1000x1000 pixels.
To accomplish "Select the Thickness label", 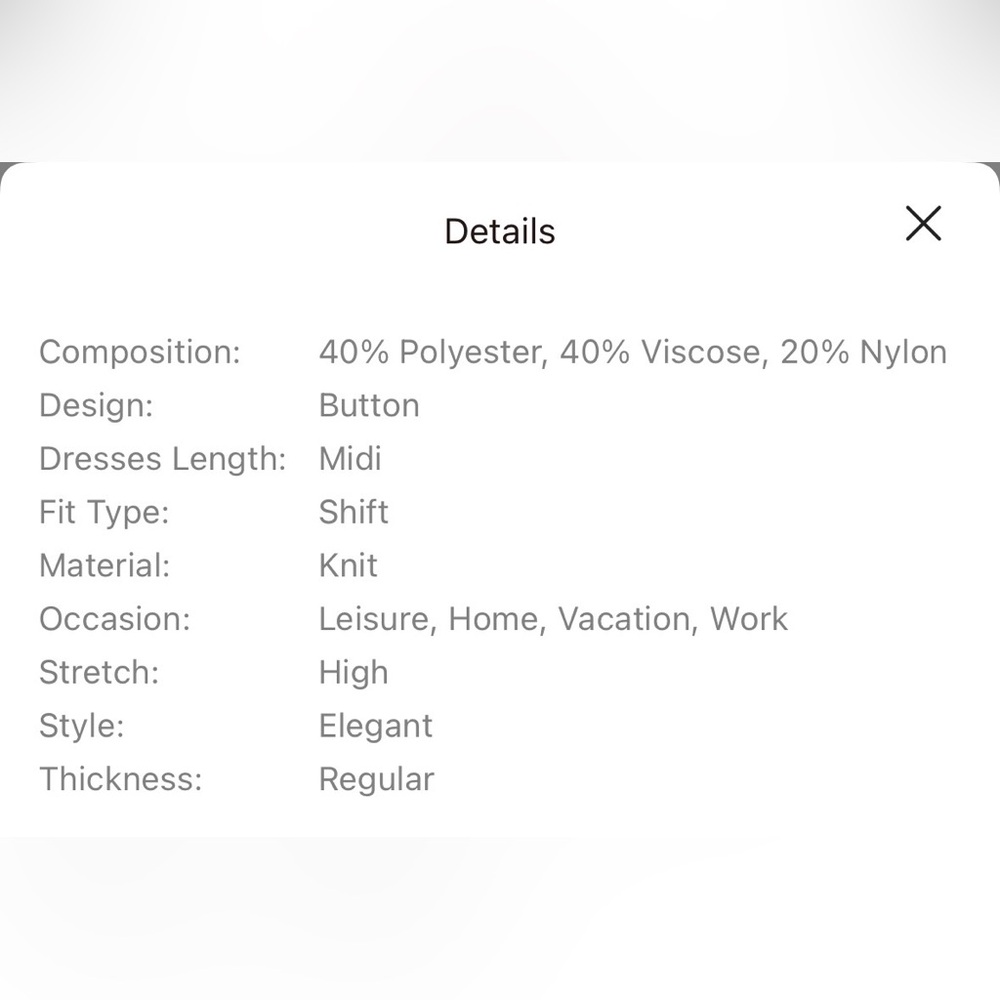I will click(x=121, y=779).
